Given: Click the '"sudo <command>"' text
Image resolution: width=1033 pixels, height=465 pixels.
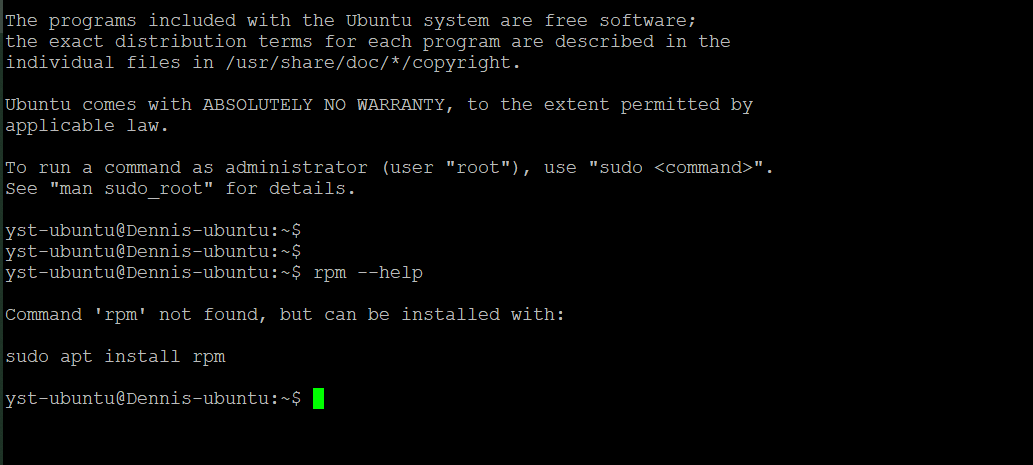Looking at the screenshot, I should pyautogui.click(x=676, y=168).
